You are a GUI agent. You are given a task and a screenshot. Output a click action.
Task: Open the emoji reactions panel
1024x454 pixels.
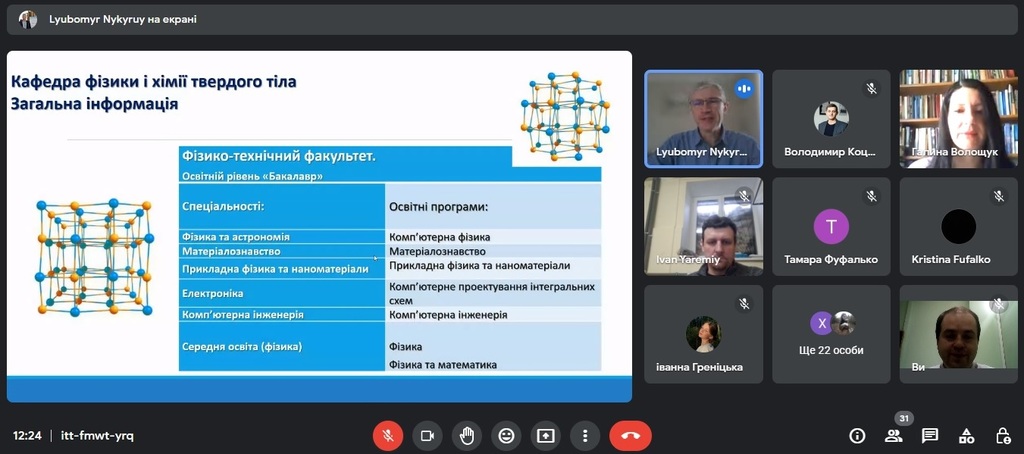(x=506, y=436)
